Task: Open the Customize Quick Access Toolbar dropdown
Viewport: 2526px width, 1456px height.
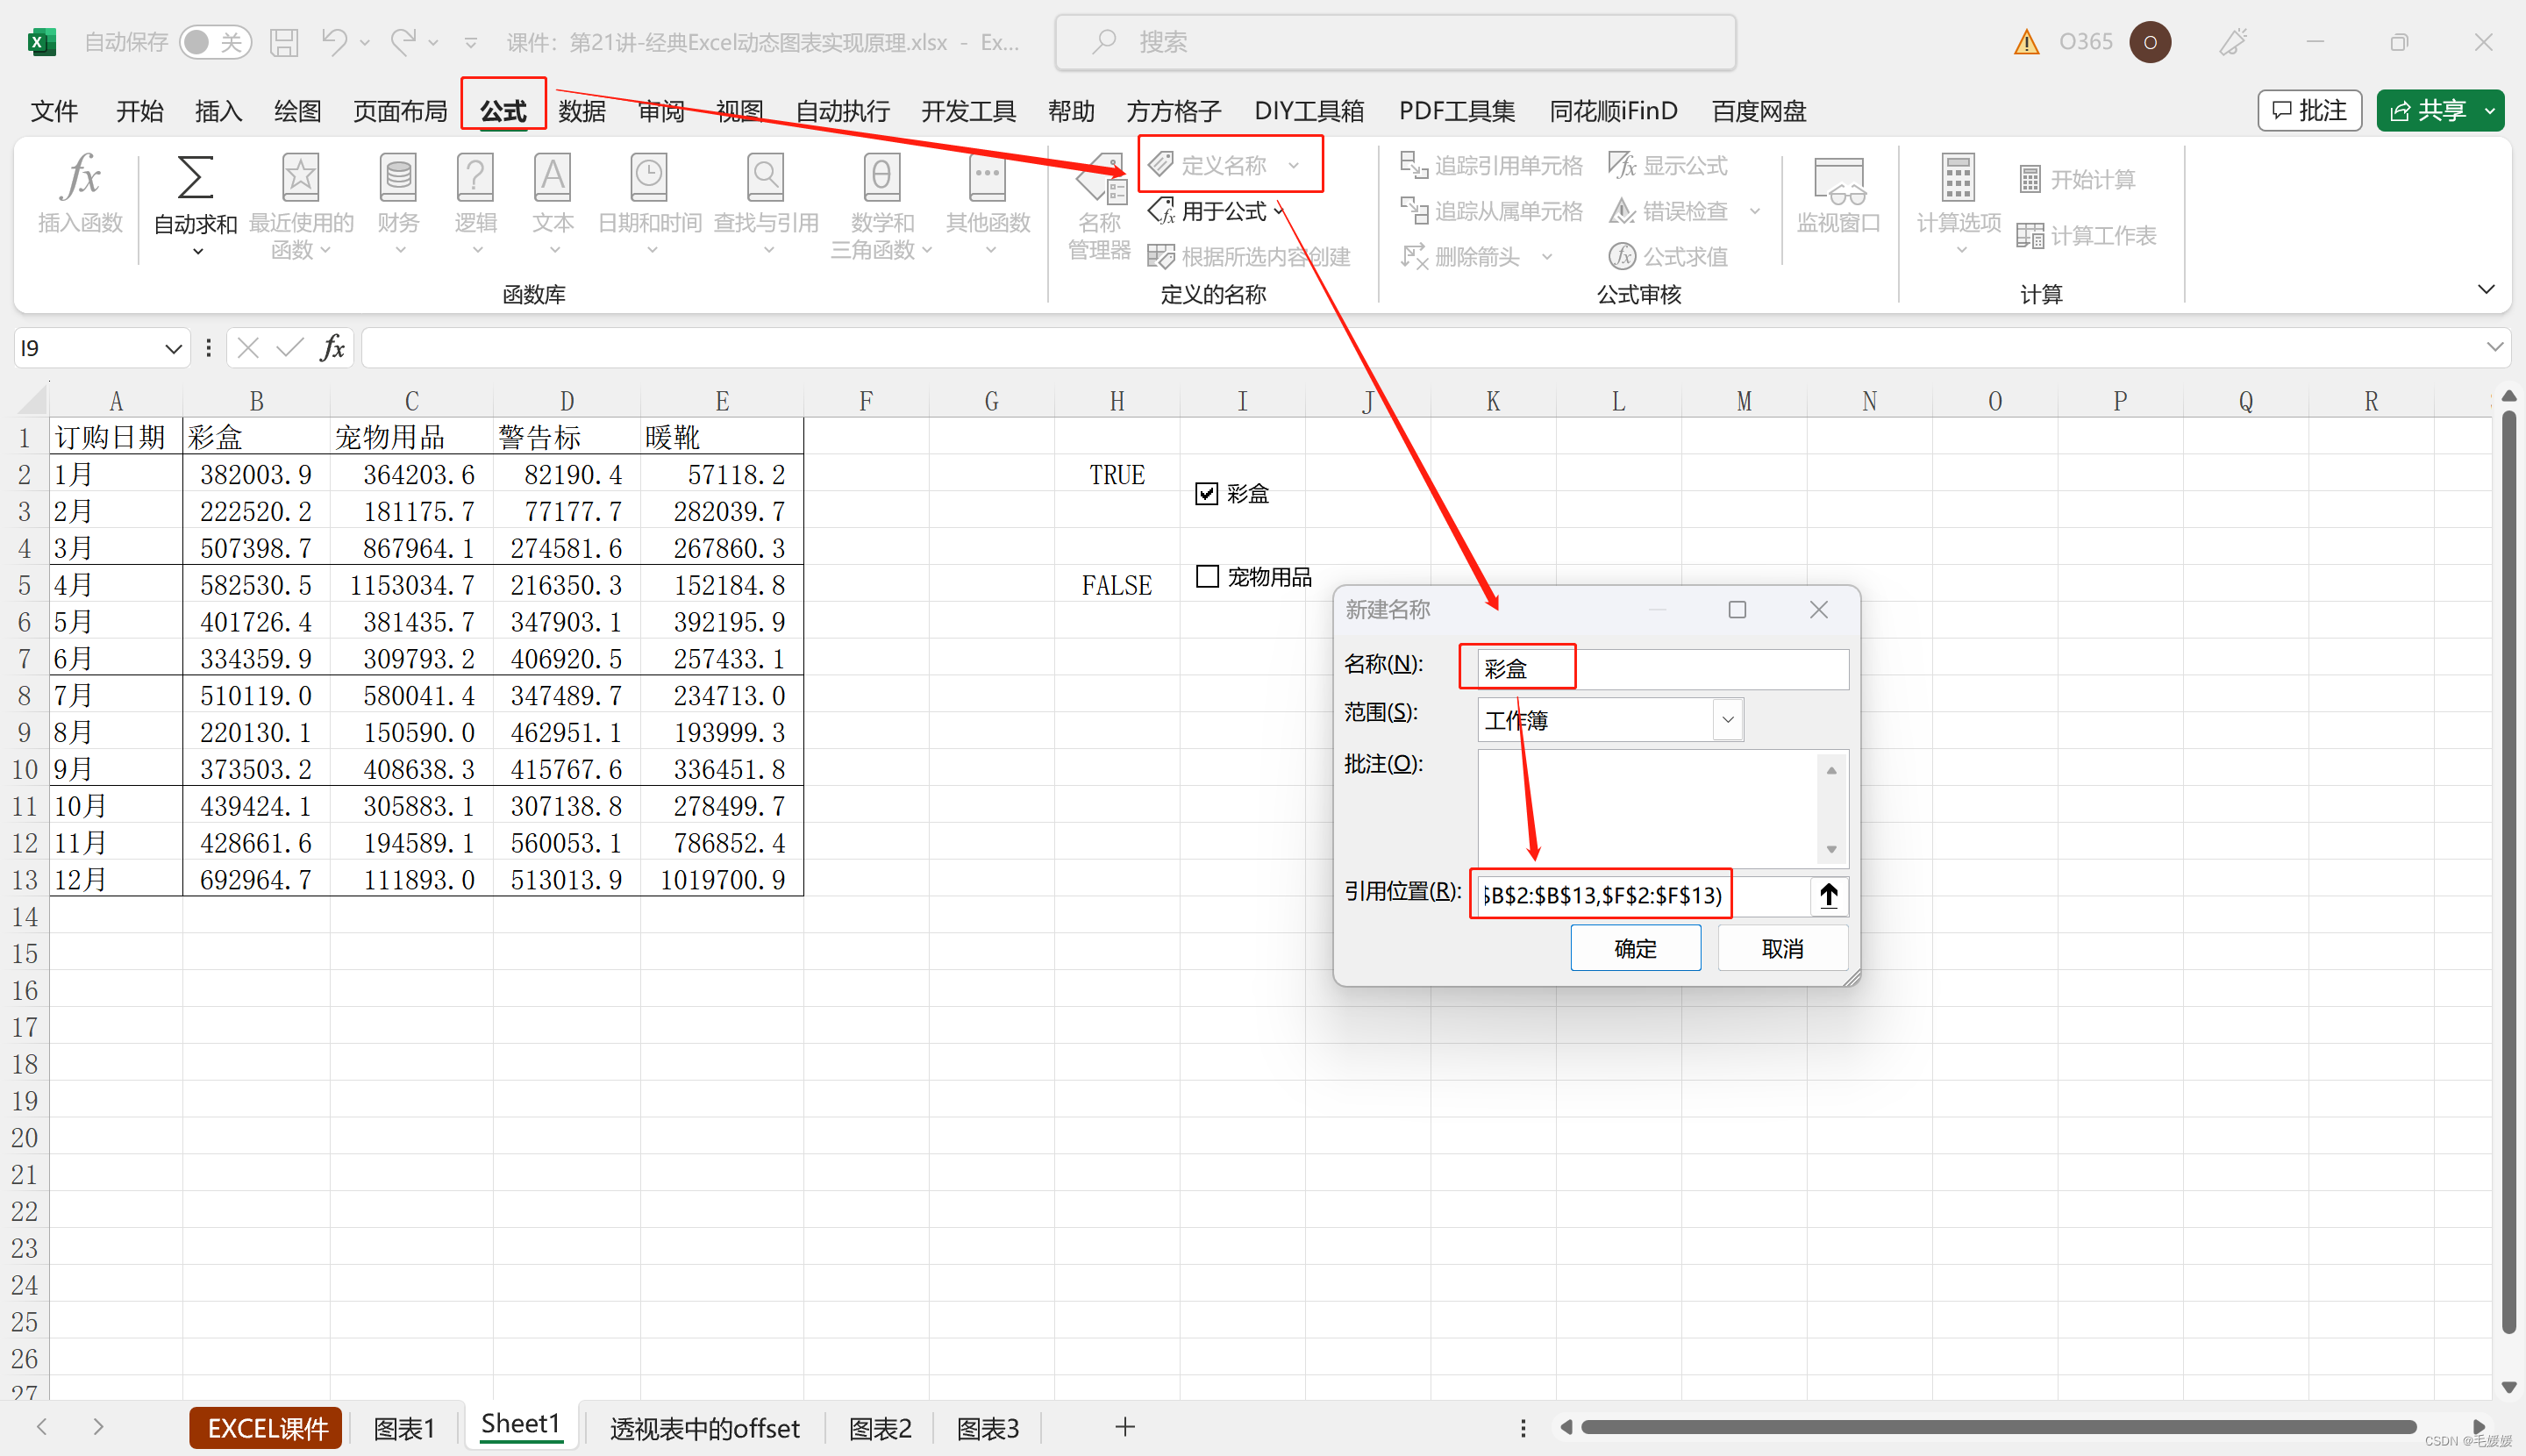Action: point(470,42)
